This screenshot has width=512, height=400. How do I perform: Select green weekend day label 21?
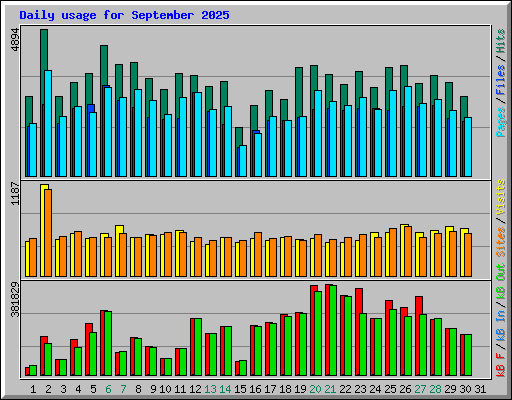330,389
